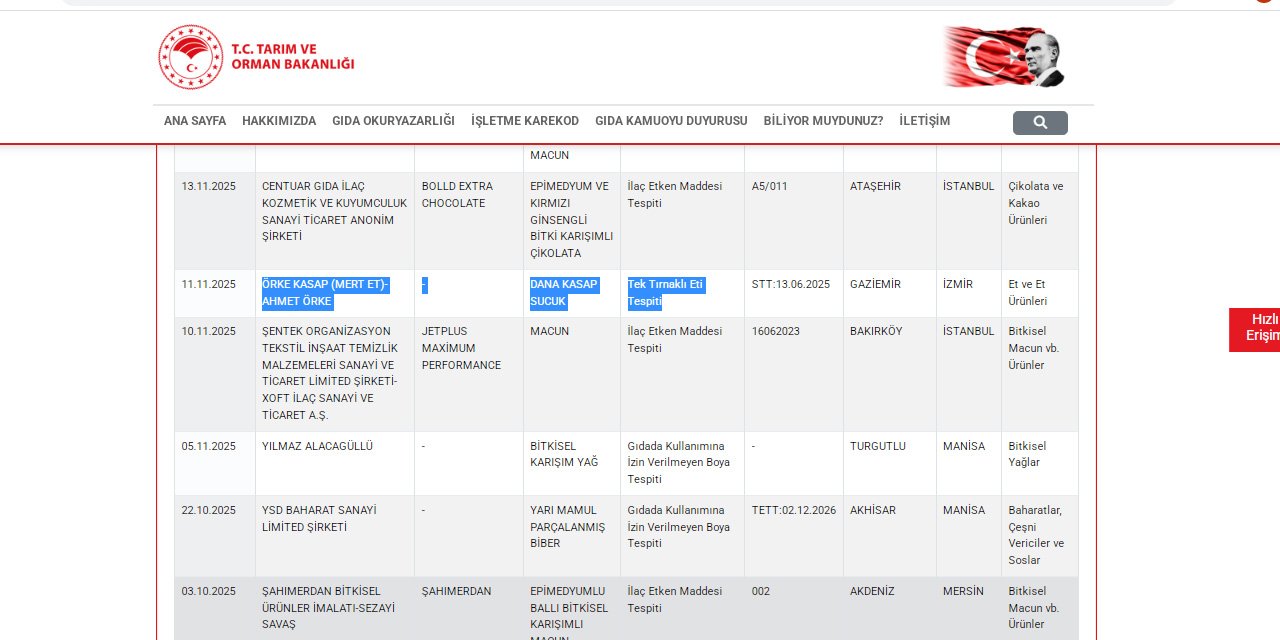Open GIDA KAMUOYU DUYURUSU page
This screenshot has height=640, width=1280.
[671, 121]
